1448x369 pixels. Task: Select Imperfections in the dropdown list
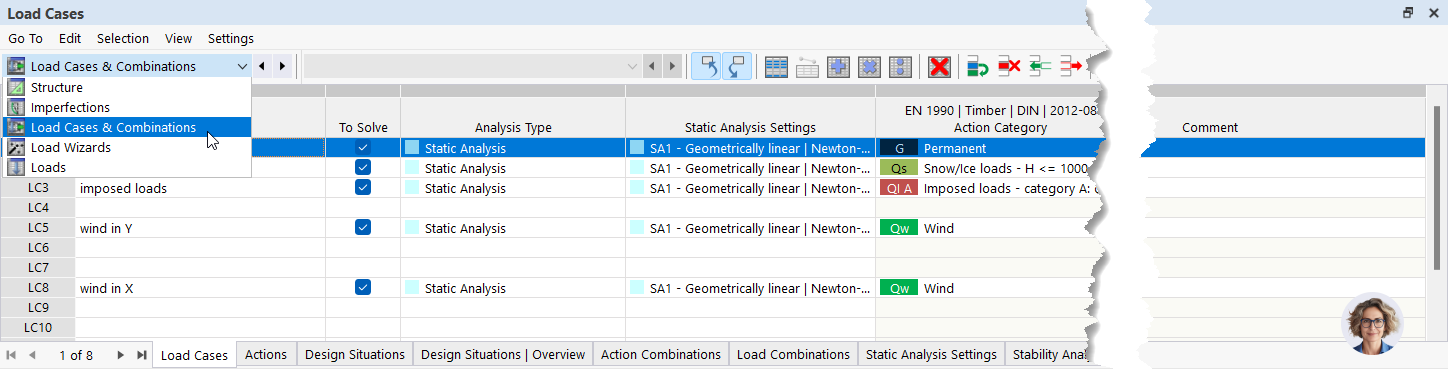click(126, 108)
